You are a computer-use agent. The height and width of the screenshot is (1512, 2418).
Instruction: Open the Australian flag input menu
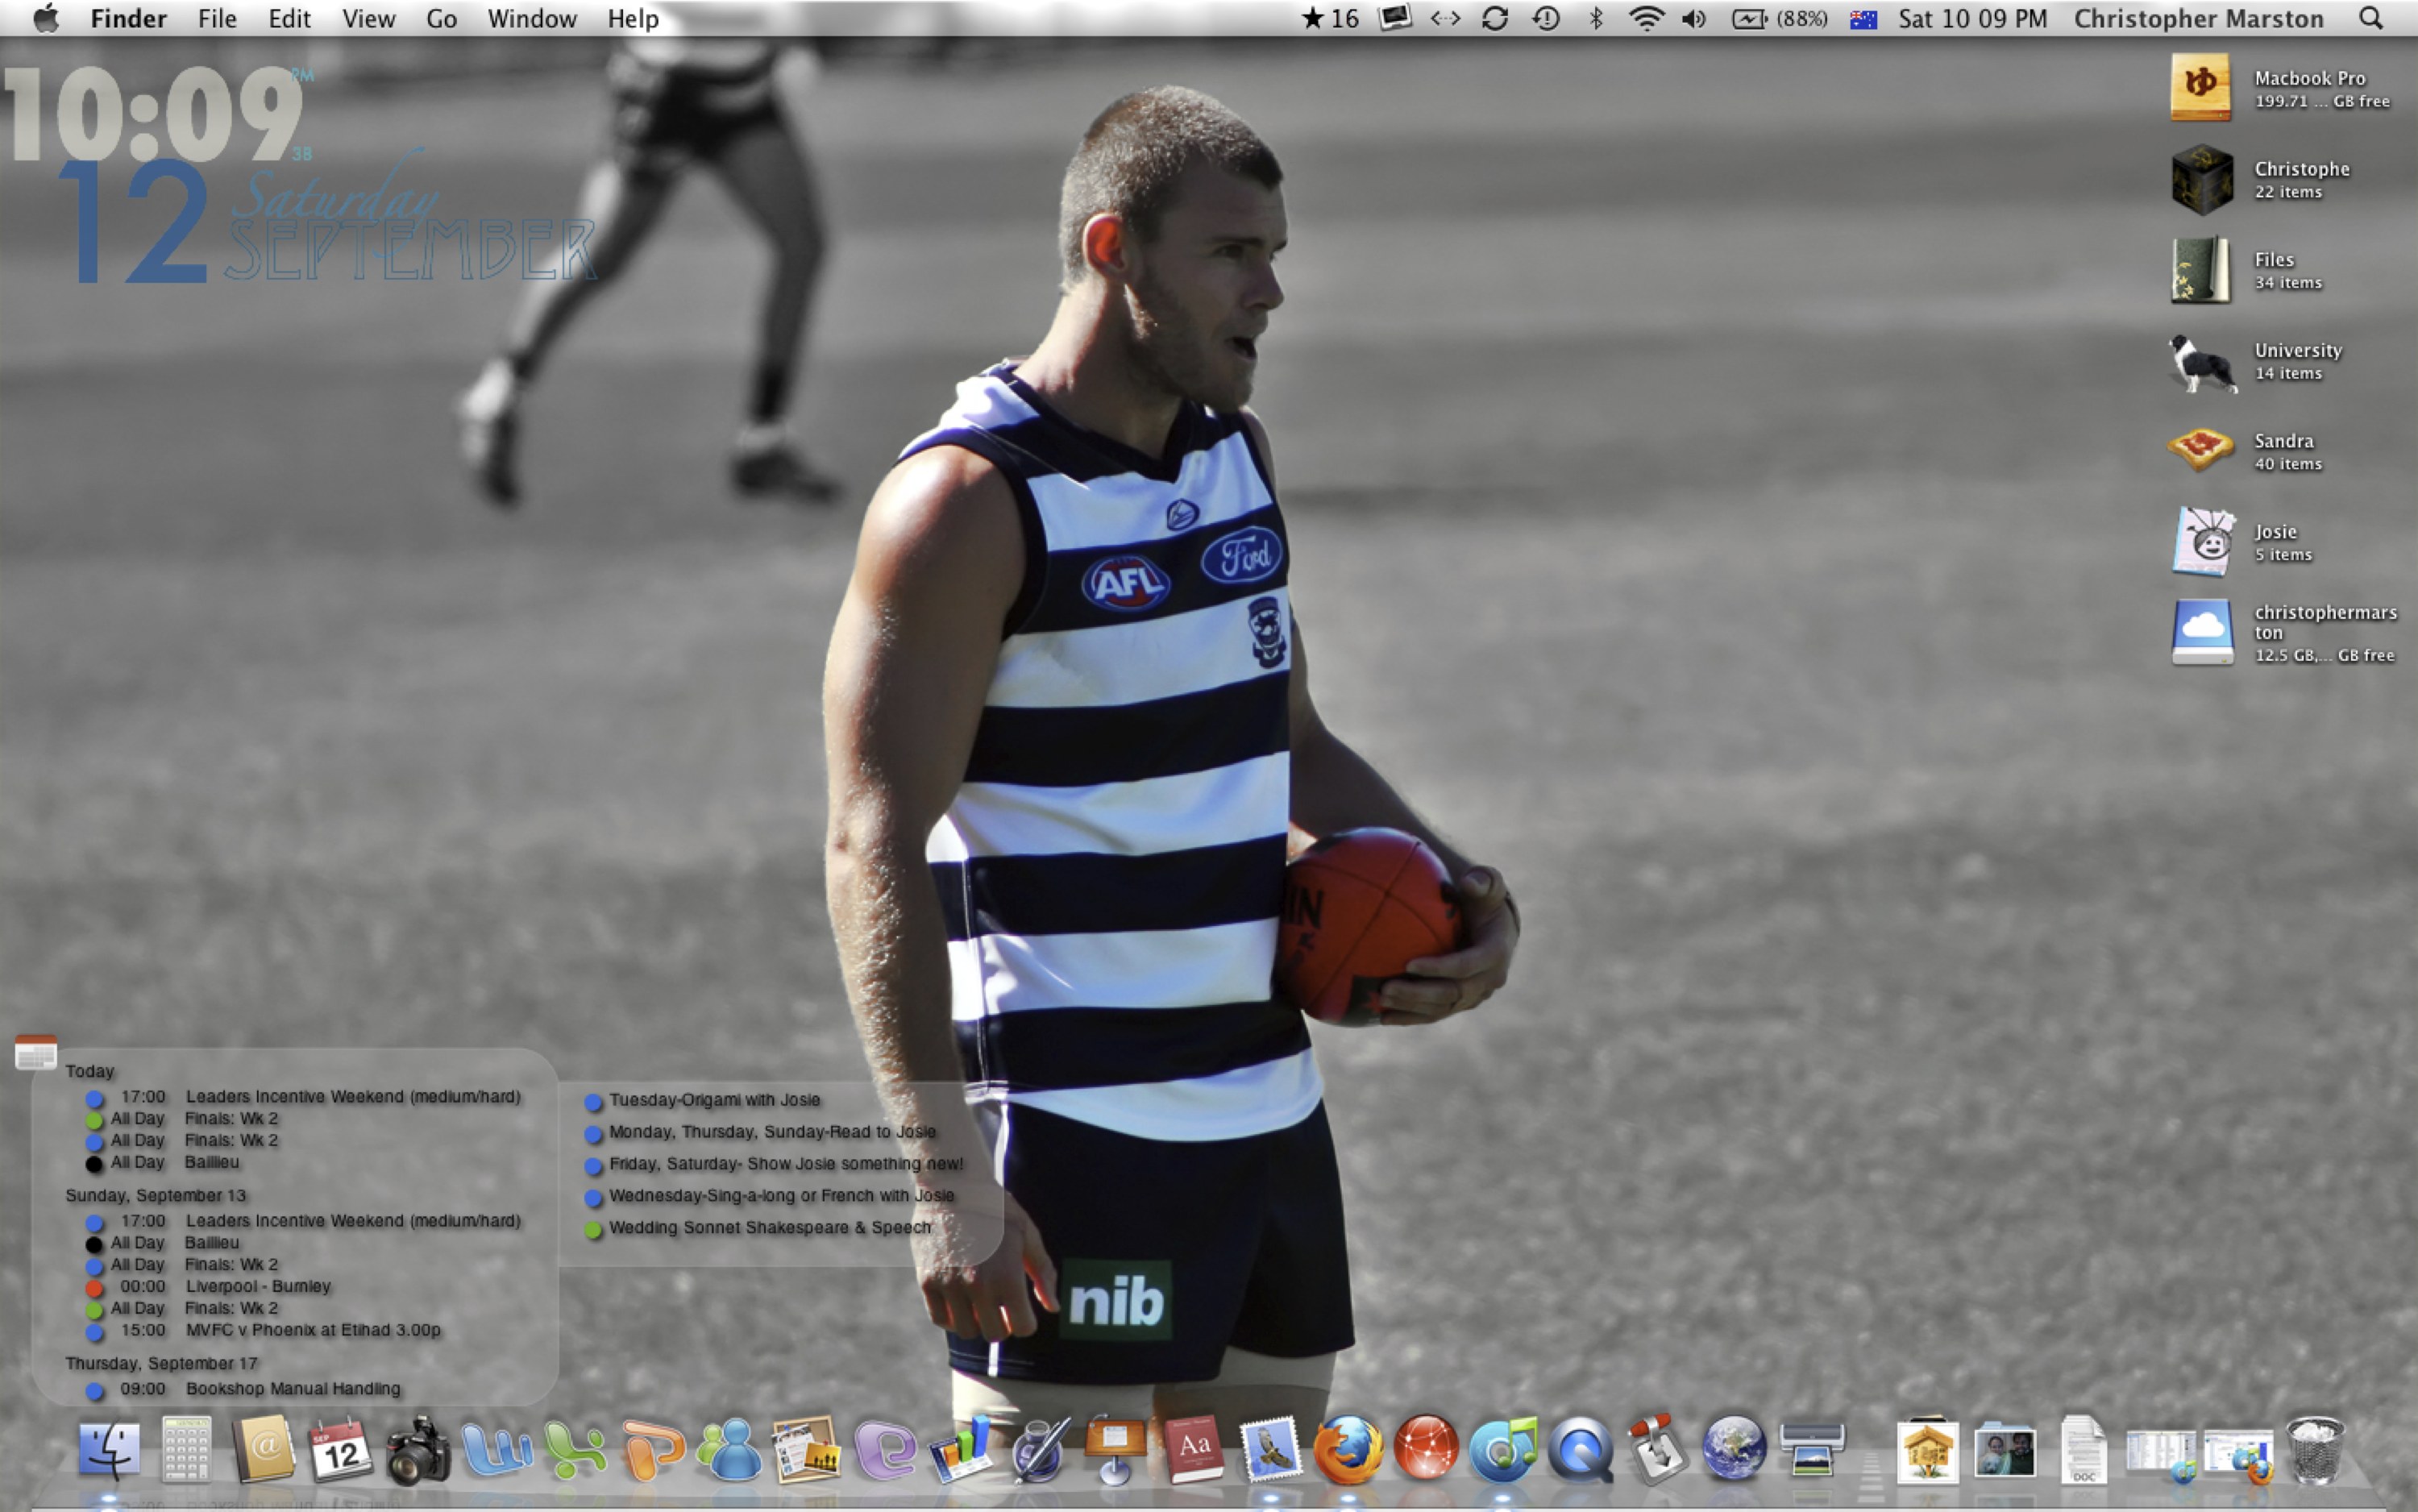[1863, 19]
